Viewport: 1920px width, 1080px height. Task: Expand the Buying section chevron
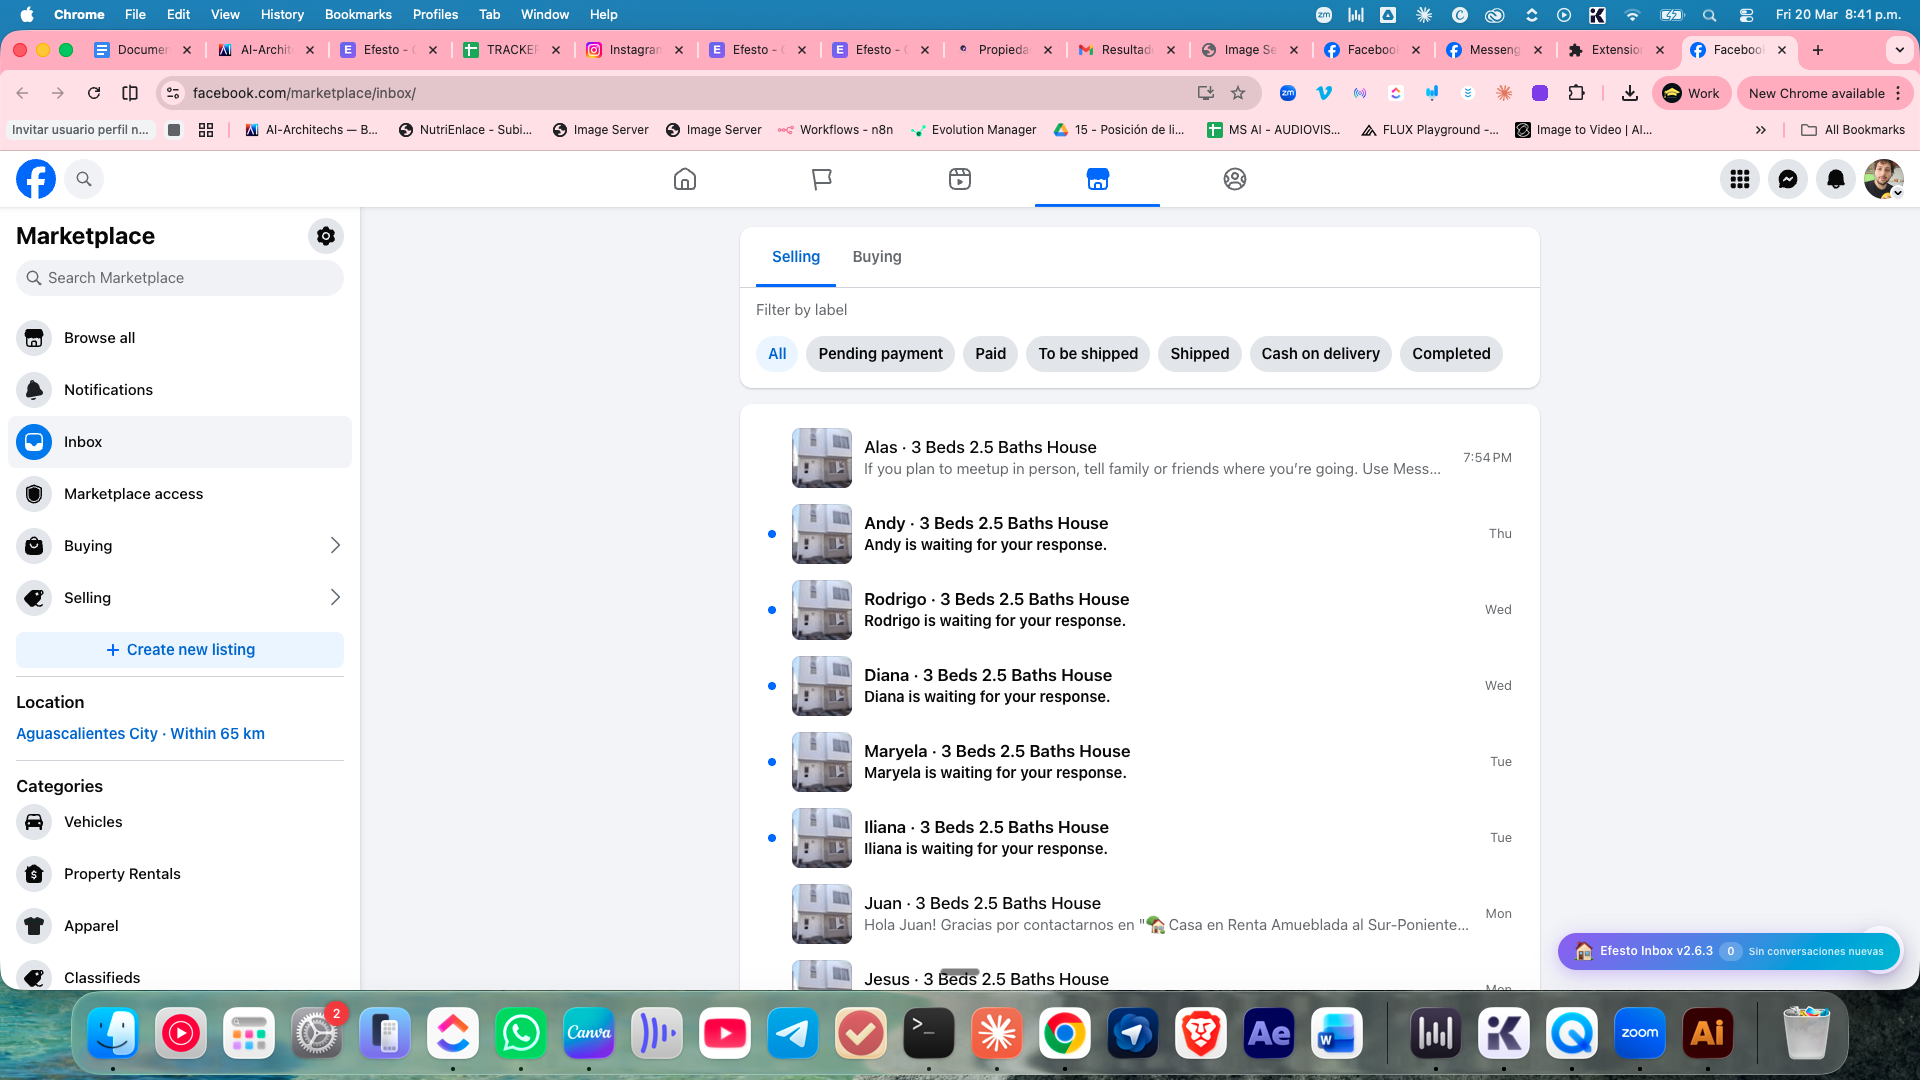(x=335, y=546)
